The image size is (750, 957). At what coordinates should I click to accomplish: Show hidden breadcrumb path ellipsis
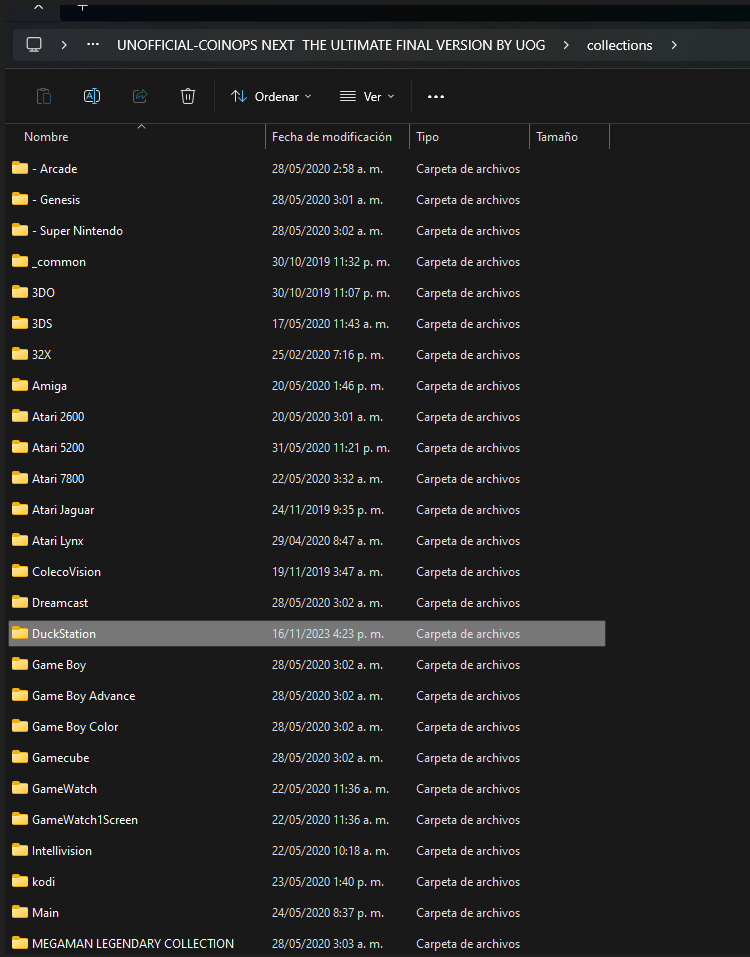coord(93,45)
